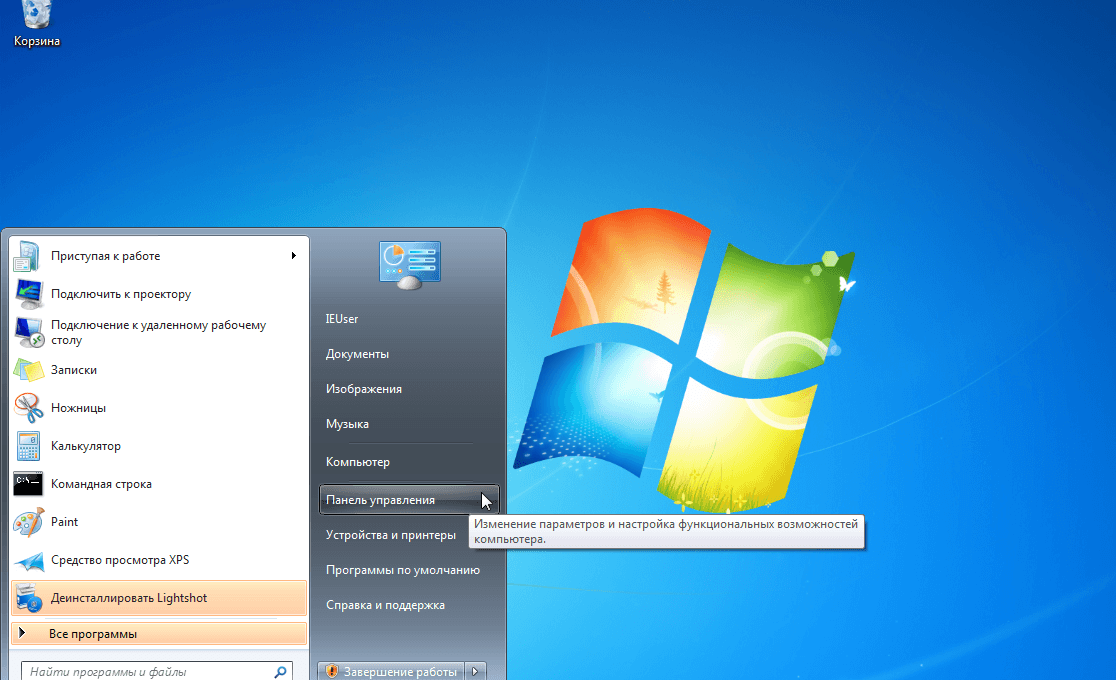This screenshot has width=1116, height=680.
Task: Open Музыка from Start menu
Action: 347,424
